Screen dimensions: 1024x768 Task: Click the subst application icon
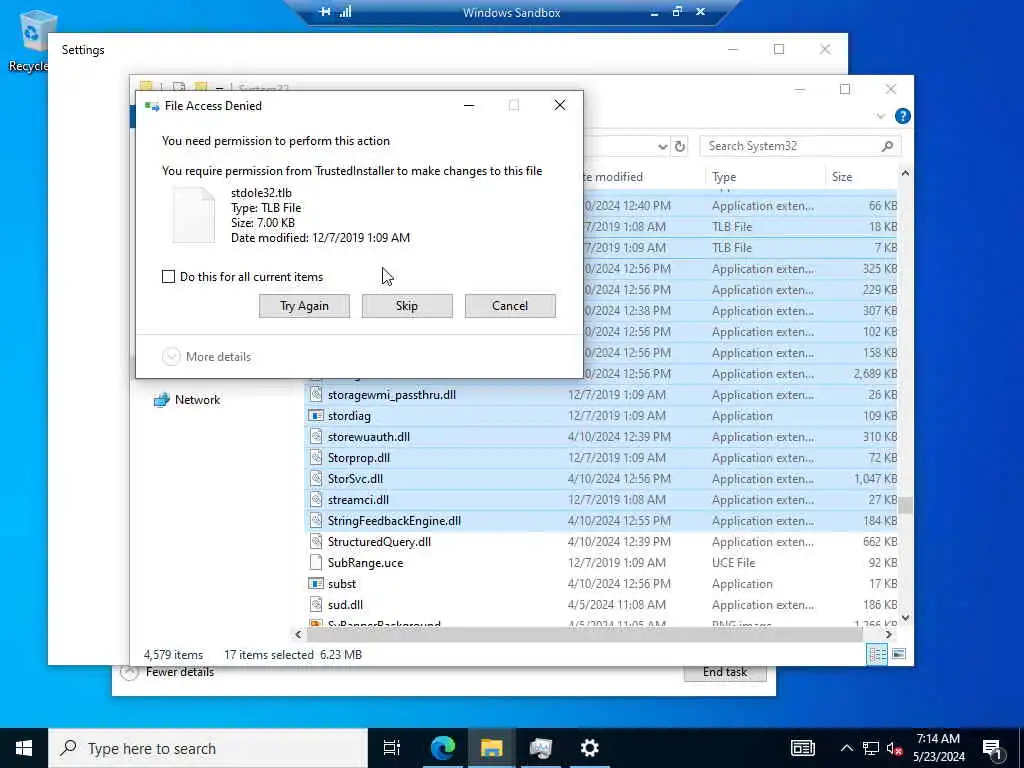[316, 583]
